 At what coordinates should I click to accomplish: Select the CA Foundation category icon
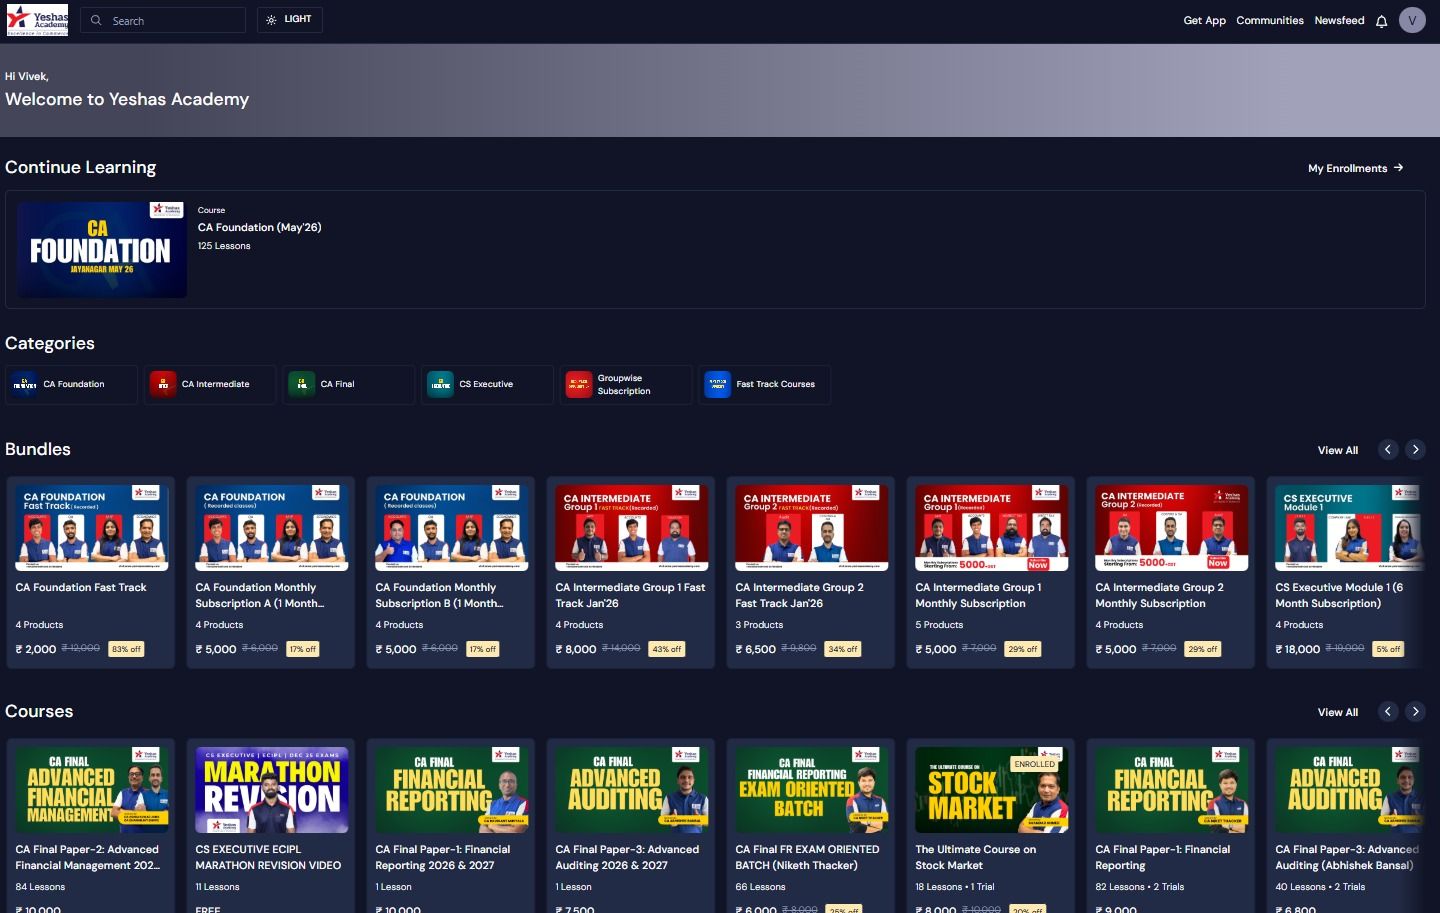pyautogui.click(x=25, y=385)
